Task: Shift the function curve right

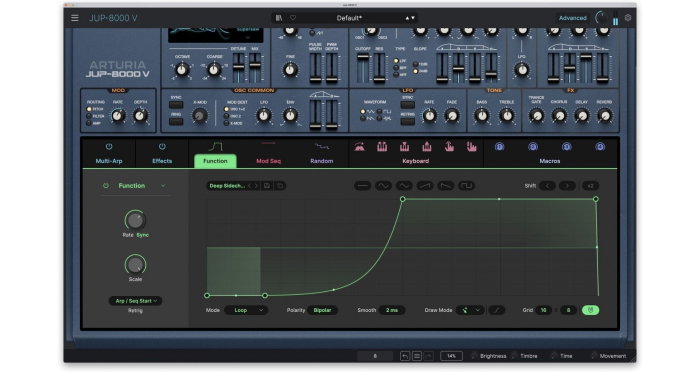Action: tap(567, 186)
